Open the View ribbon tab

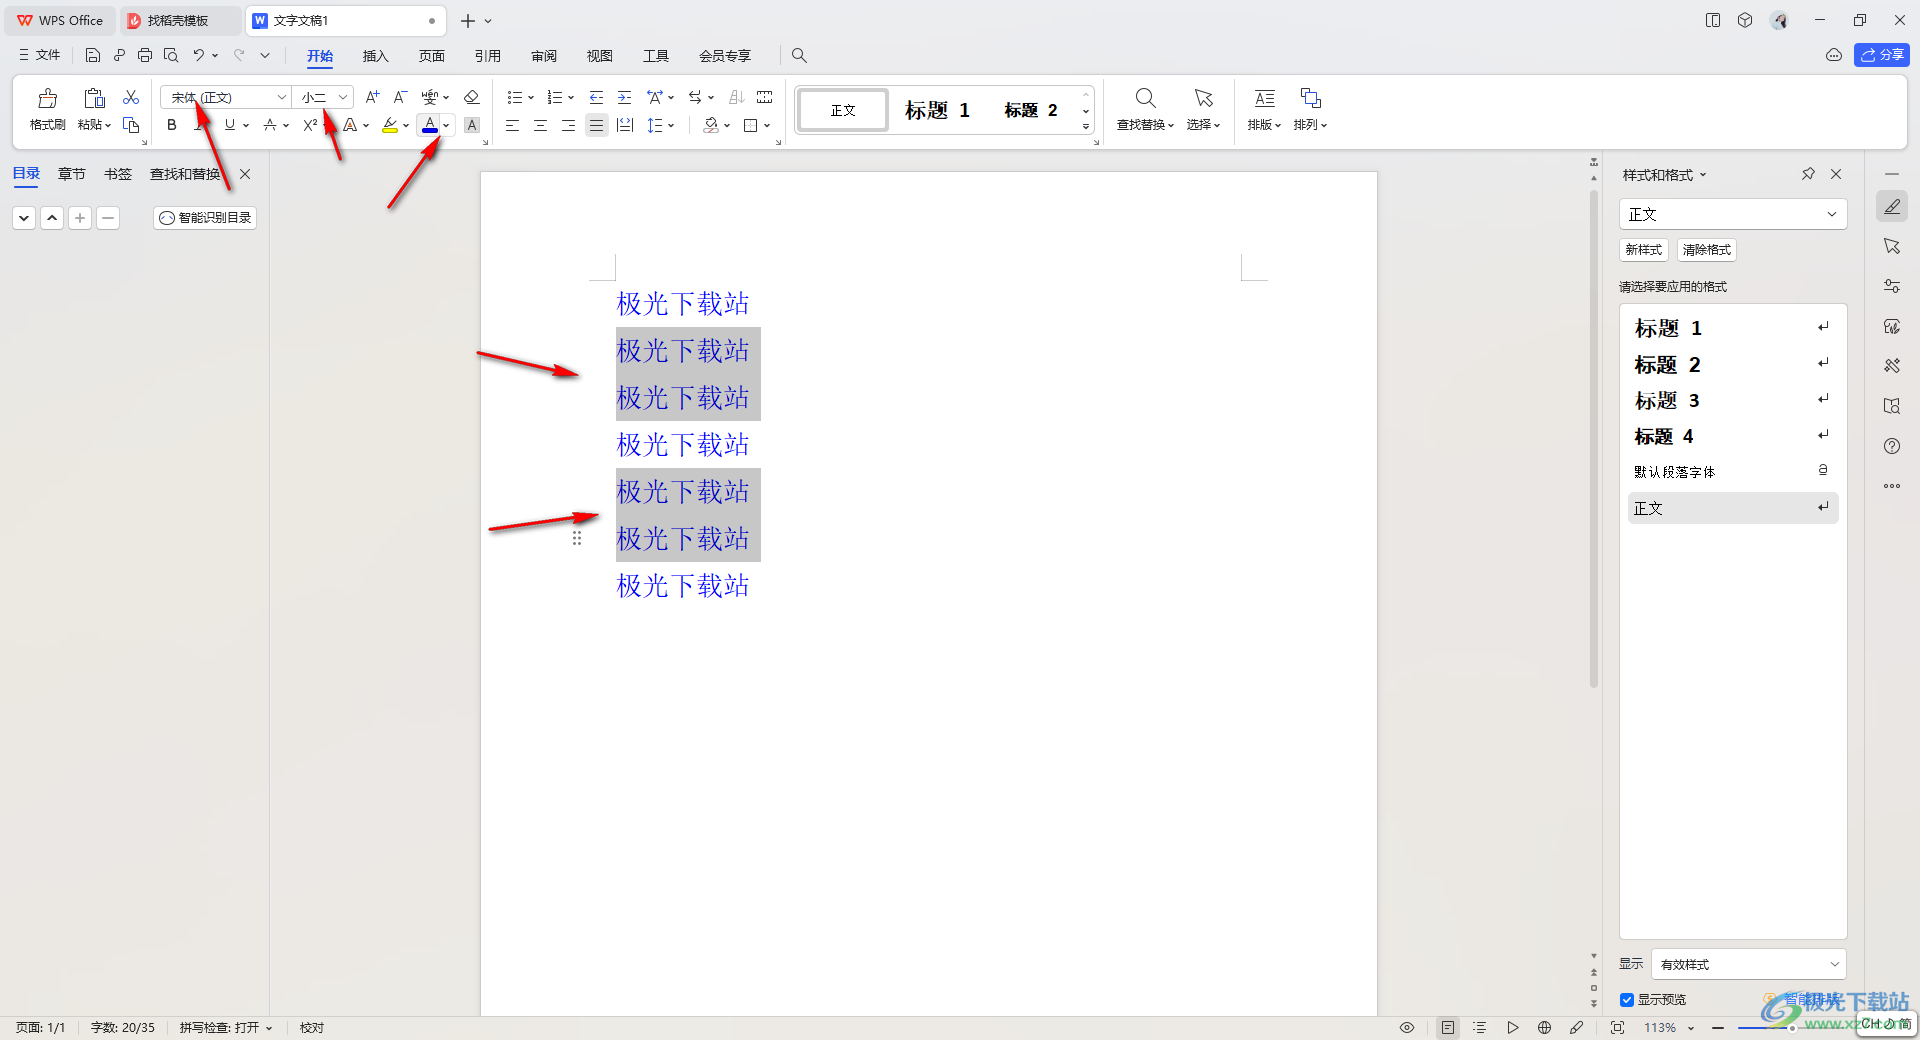(x=599, y=56)
